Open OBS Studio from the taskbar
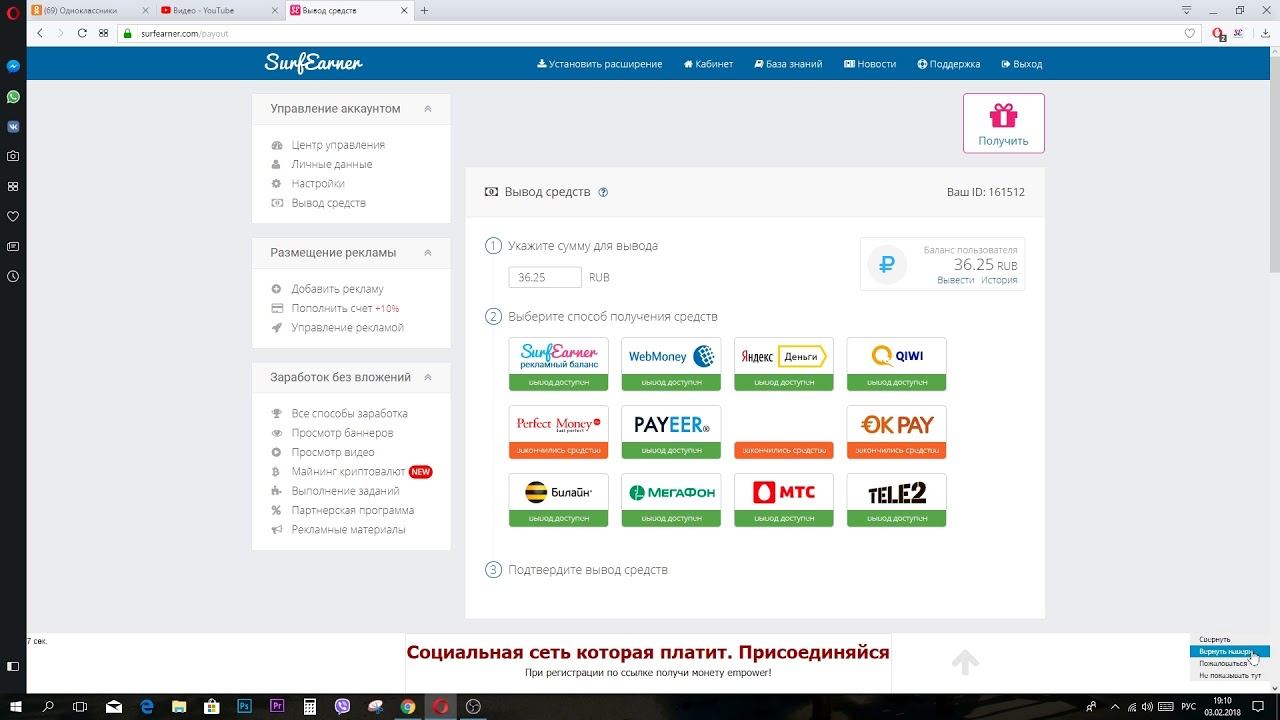1280x720 pixels. tap(474, 706)
